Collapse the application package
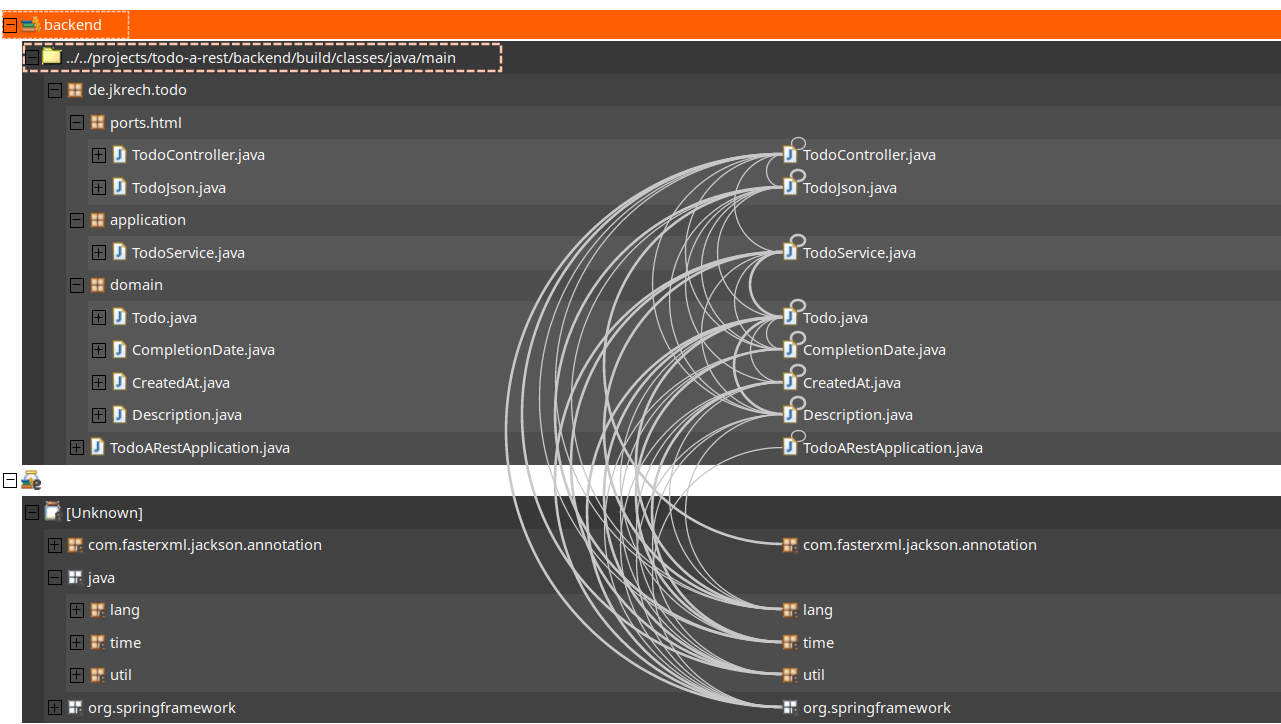The height and width of the screenshot is (724, 1281). click(x=76, y=220)
